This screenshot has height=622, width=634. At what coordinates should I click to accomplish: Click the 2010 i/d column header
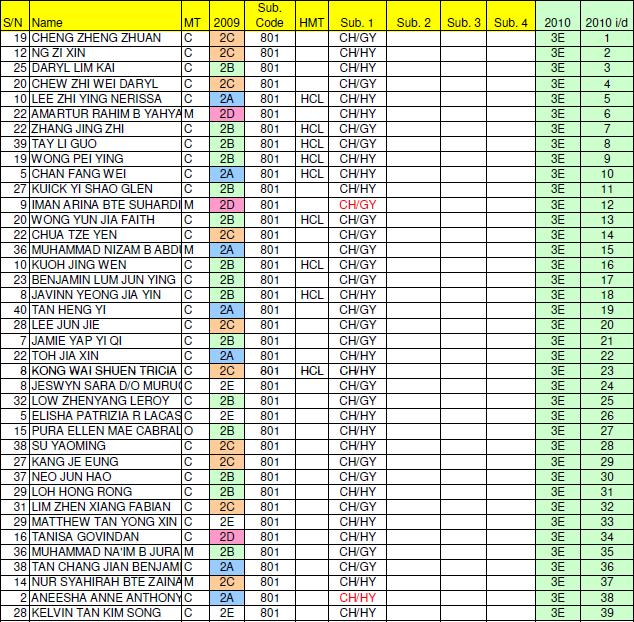(607, 16)
